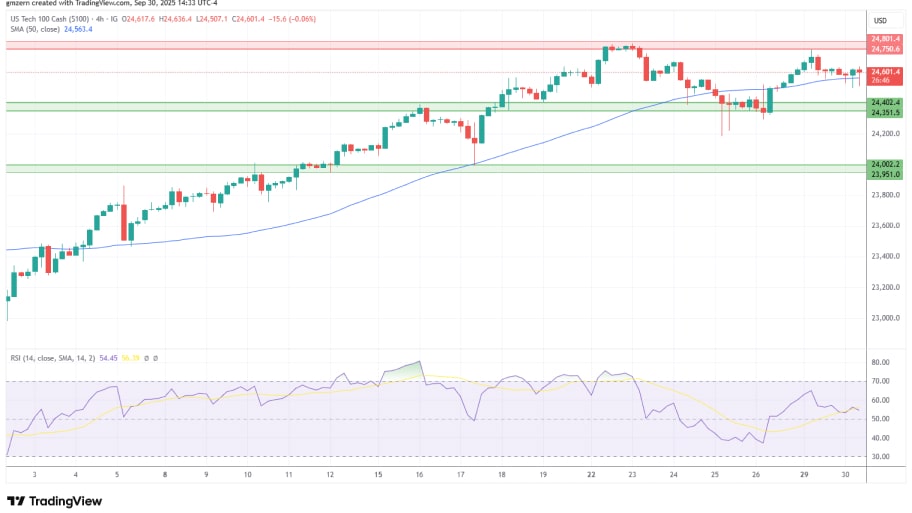Open the USD currency dropdown
The image size is (912, 513).
pyautogui.click(x=881, y=20)
